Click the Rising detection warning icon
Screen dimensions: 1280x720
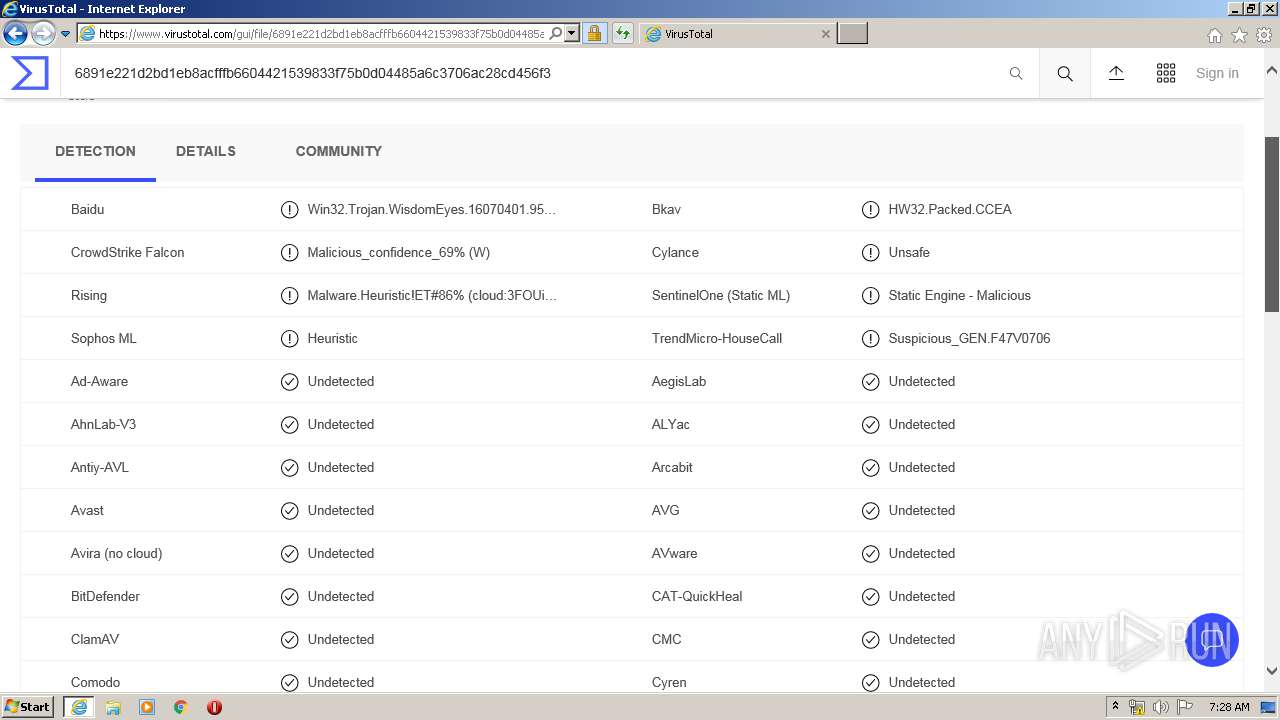(290, 296)
